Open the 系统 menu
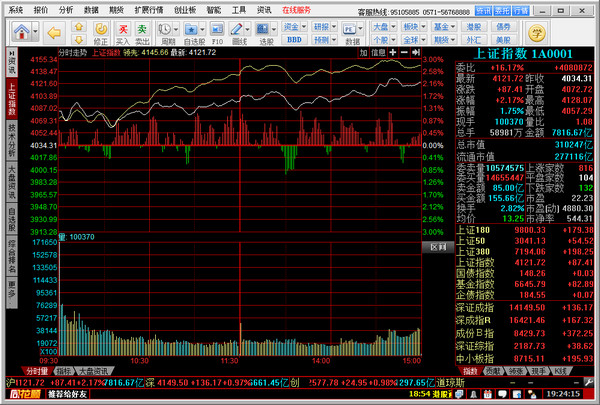This screenshot has height=405, width=600. pyautogui.click(x=16, y=10)
